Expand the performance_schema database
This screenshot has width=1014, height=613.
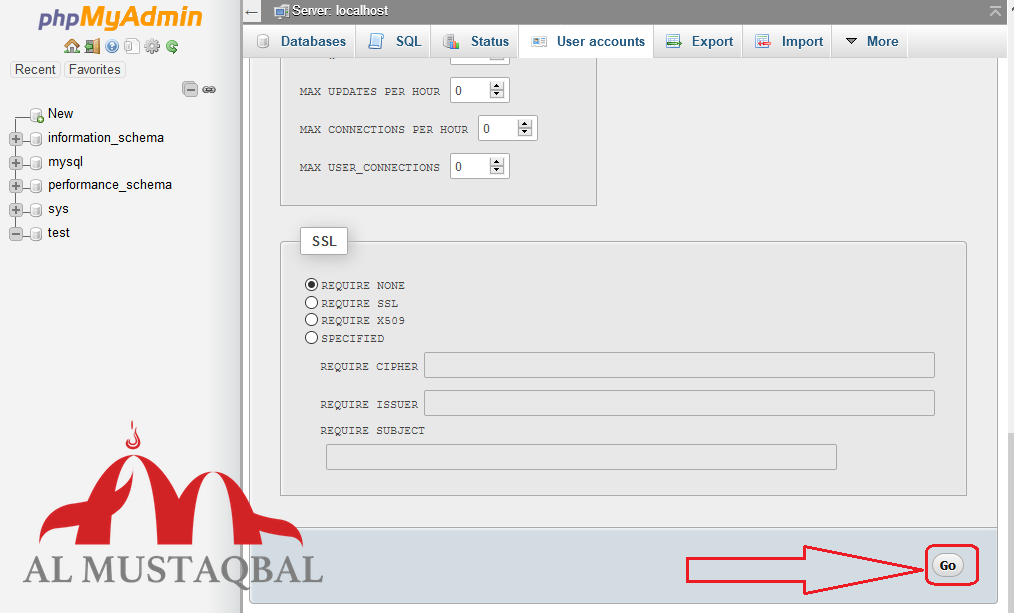point(16,185)
